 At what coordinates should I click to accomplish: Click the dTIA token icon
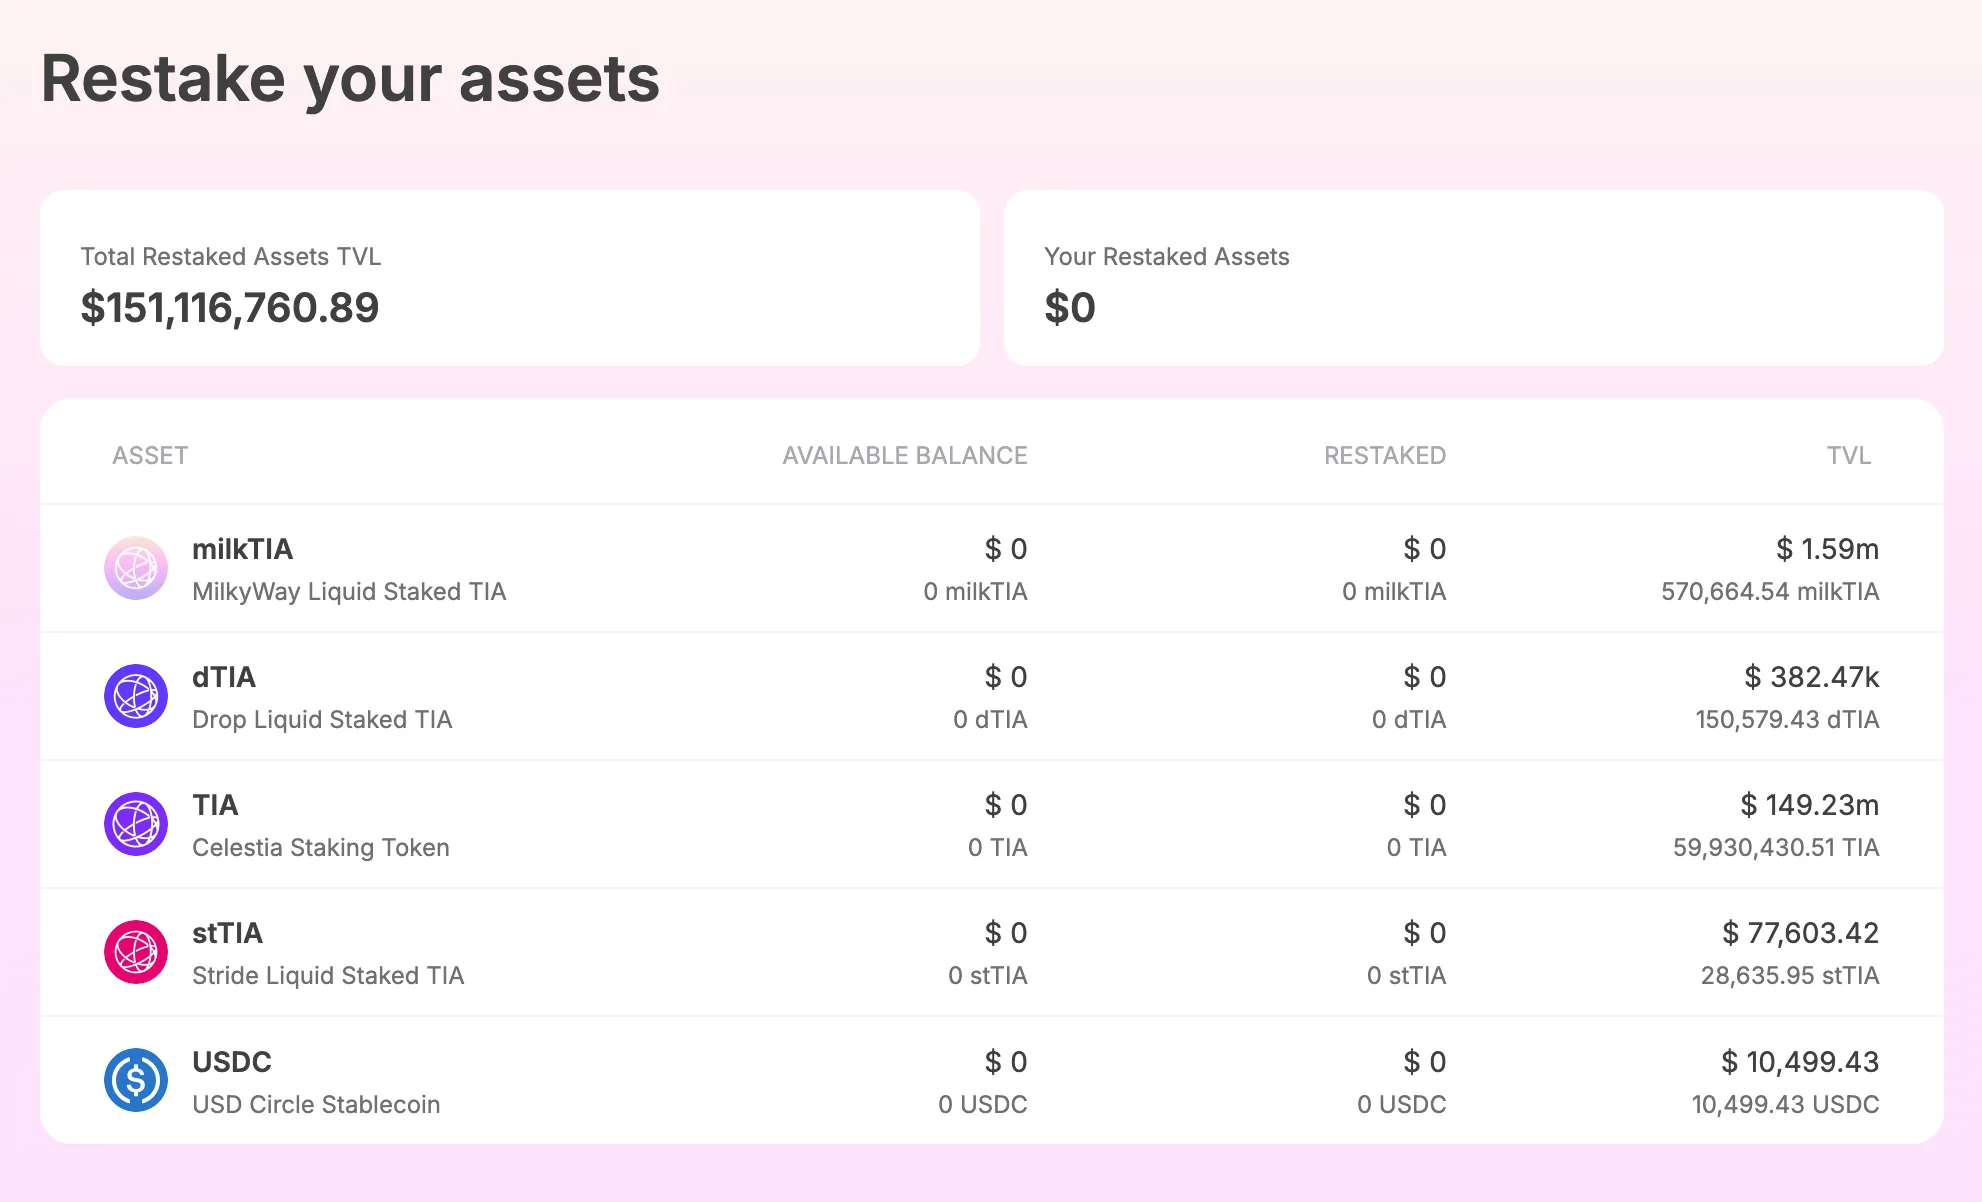tap(136, 696)
